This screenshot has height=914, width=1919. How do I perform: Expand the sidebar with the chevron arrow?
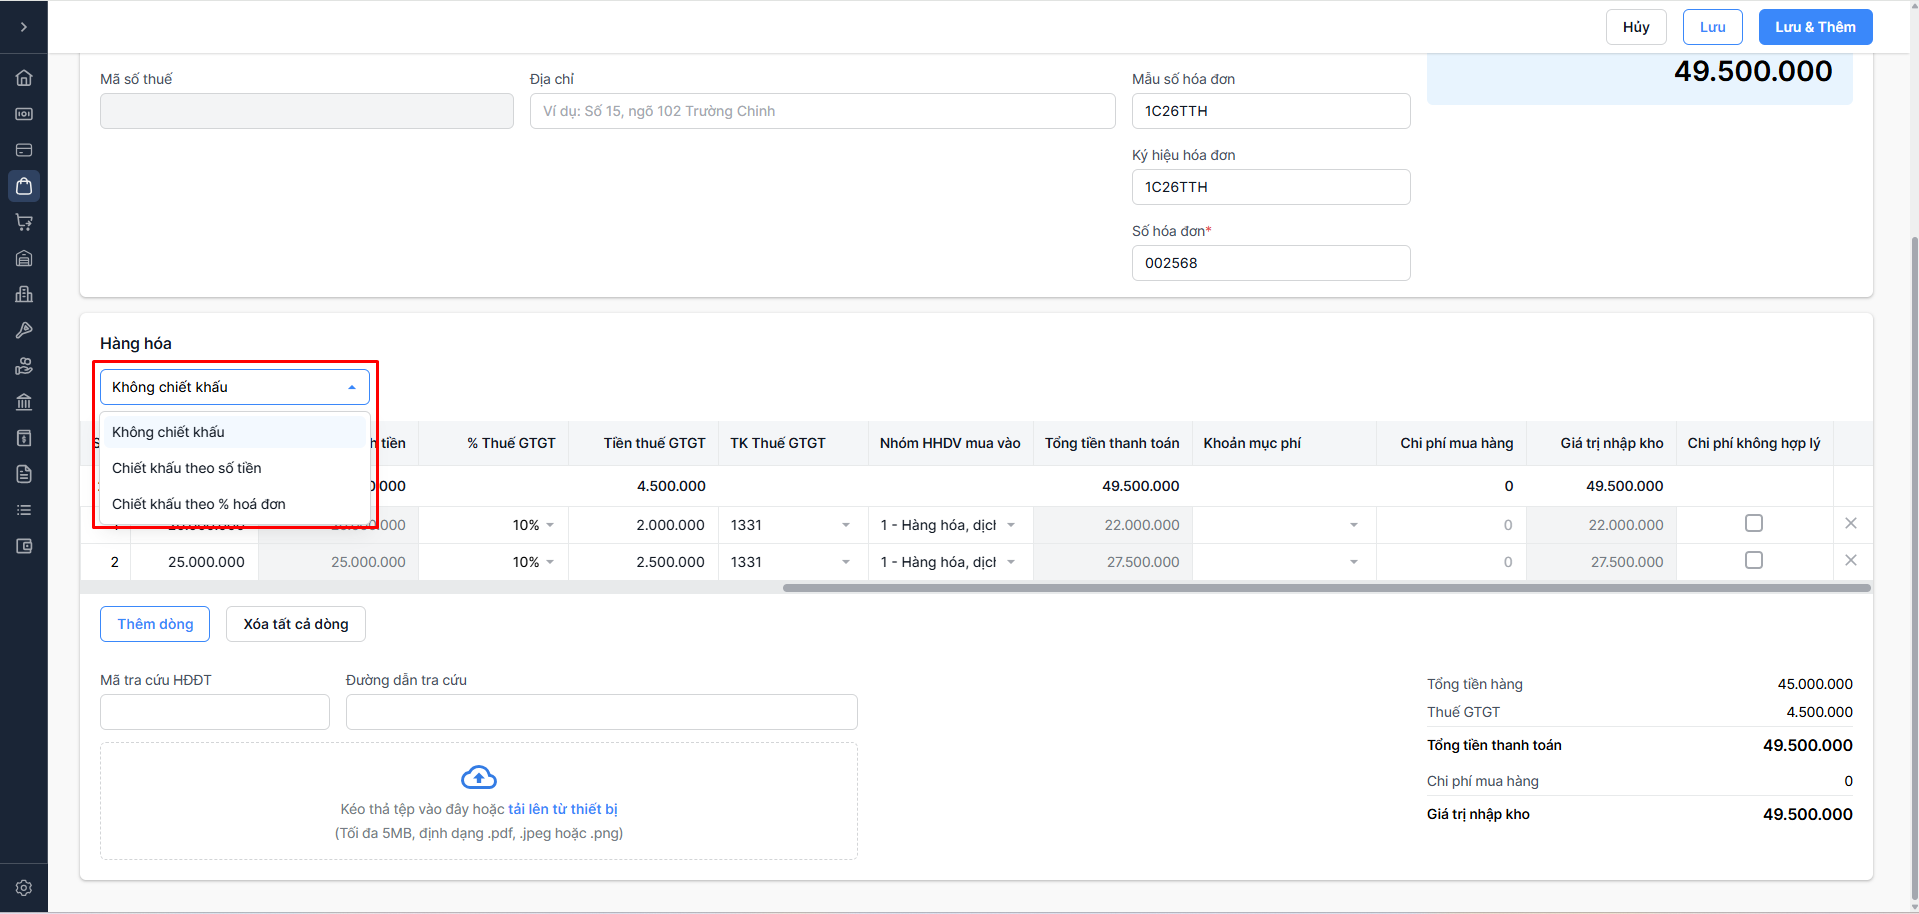[x=24, y=27]
